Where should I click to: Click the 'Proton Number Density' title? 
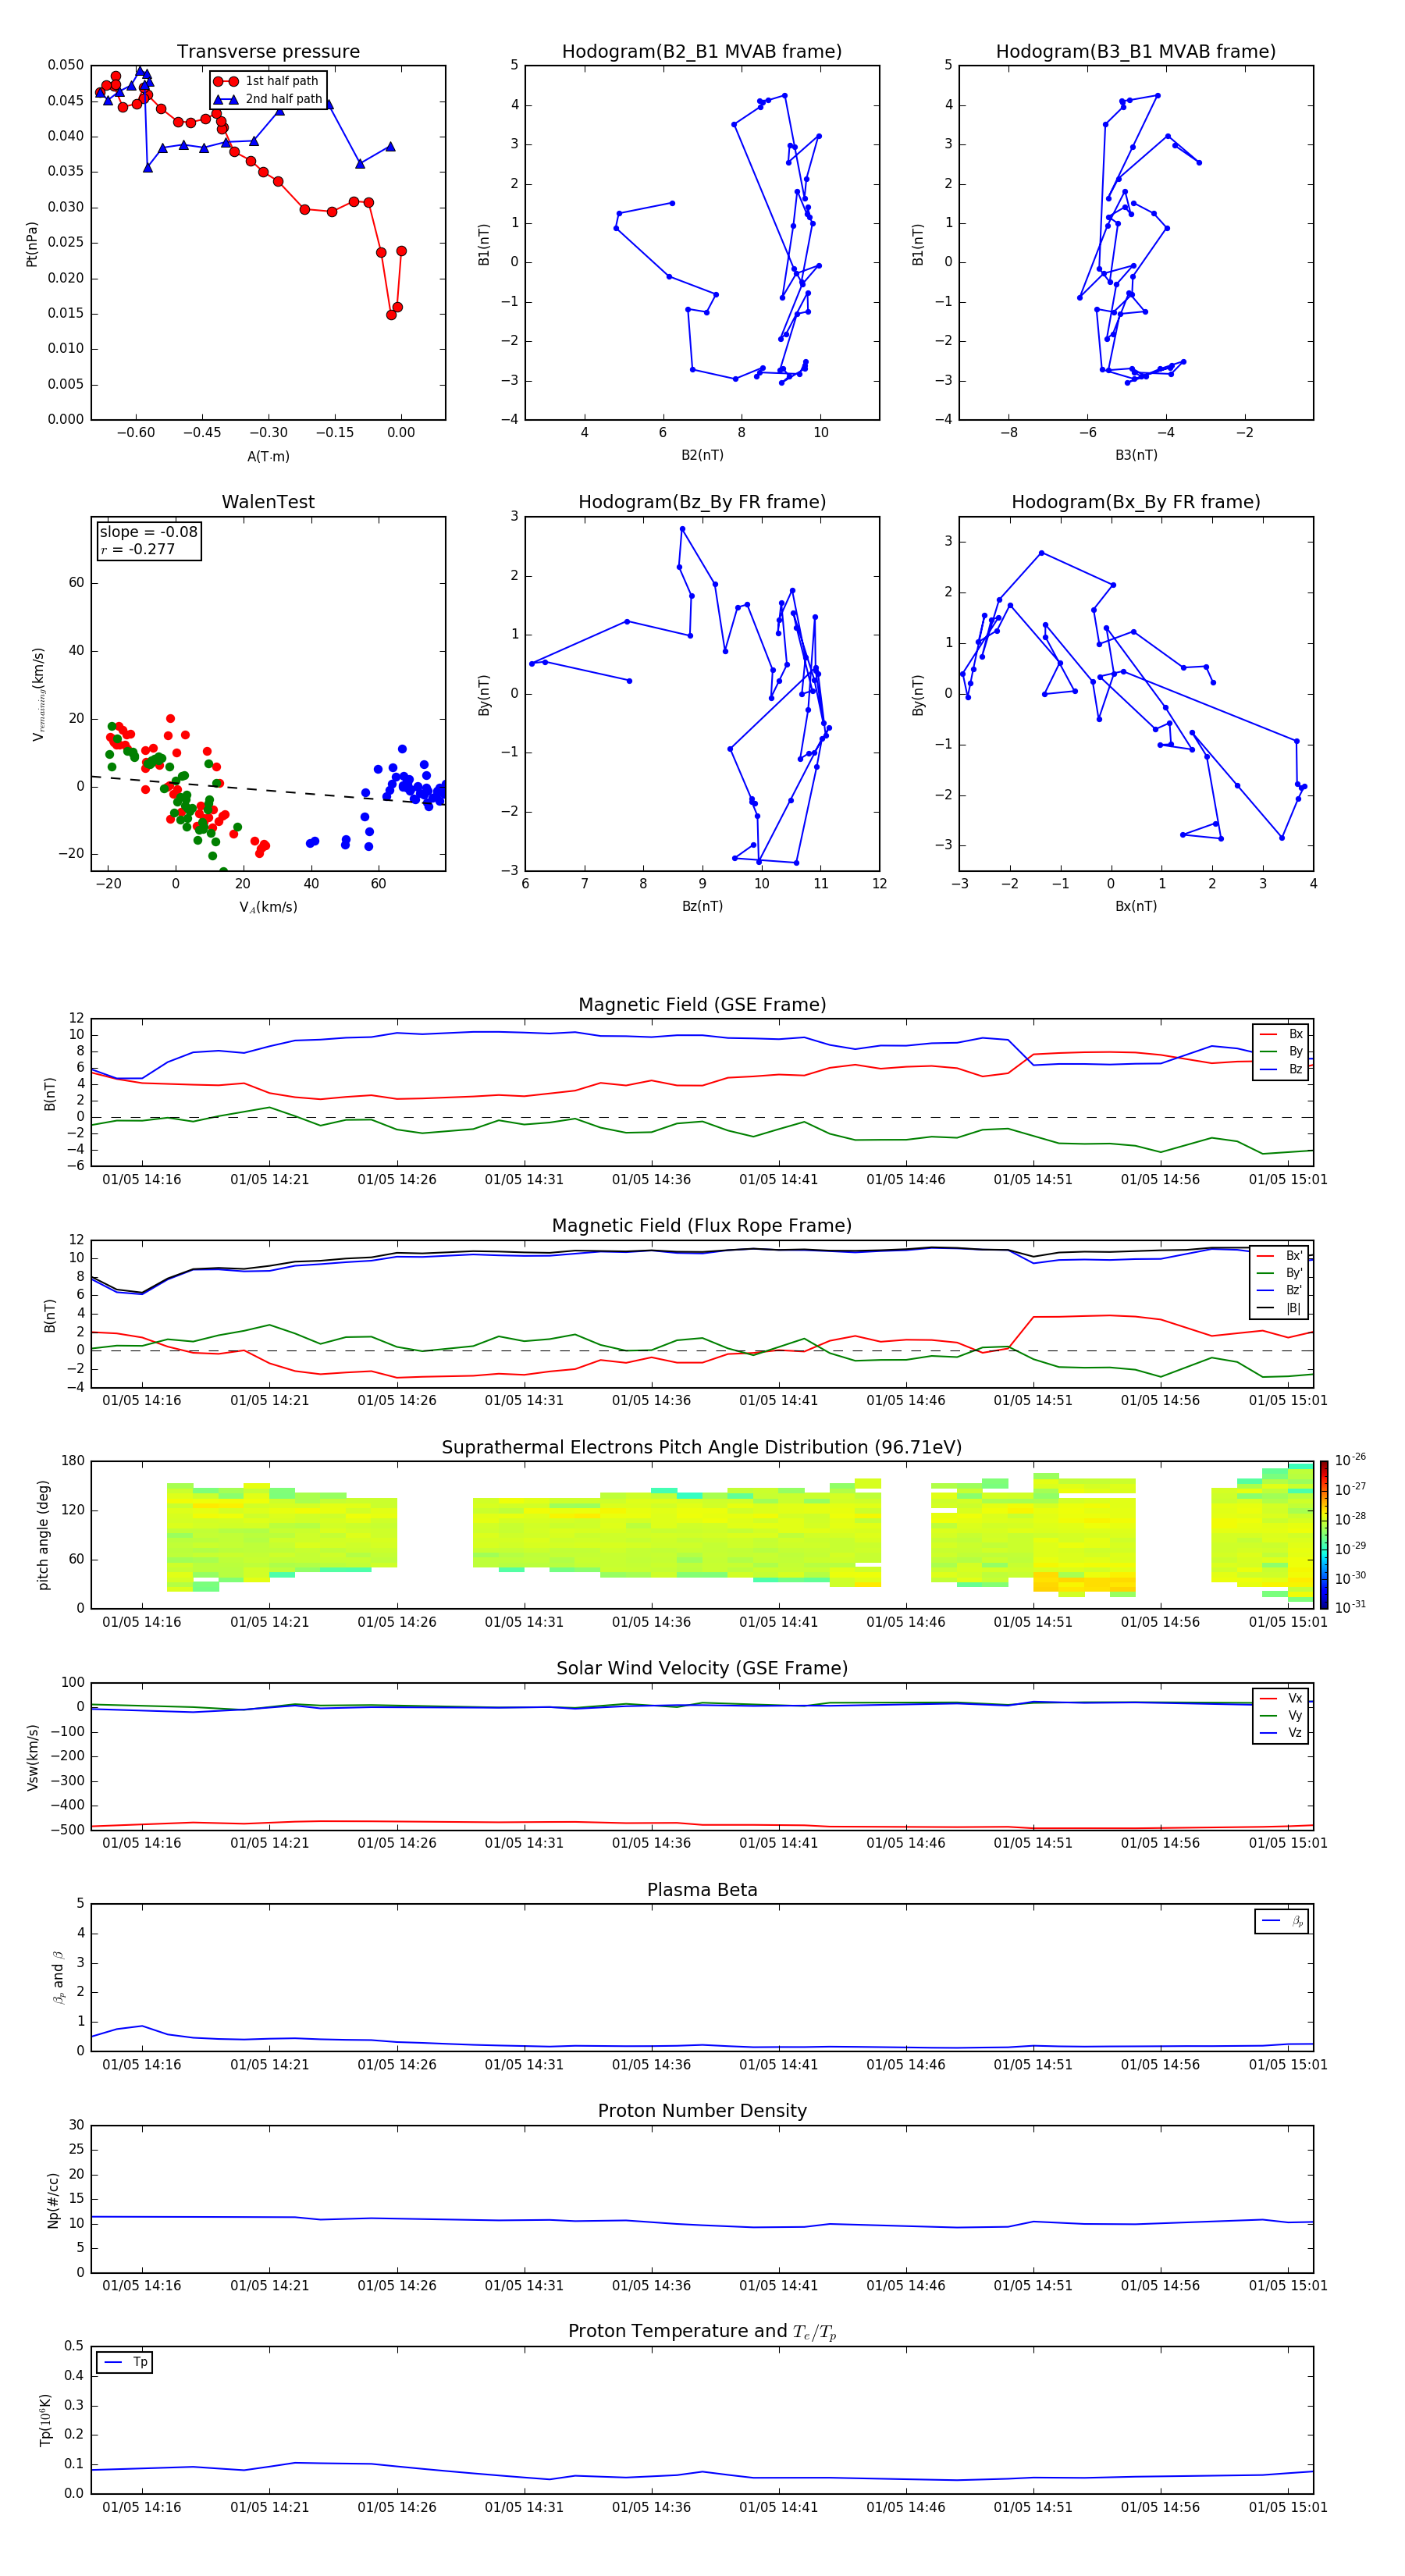[x=702, y=2111]
